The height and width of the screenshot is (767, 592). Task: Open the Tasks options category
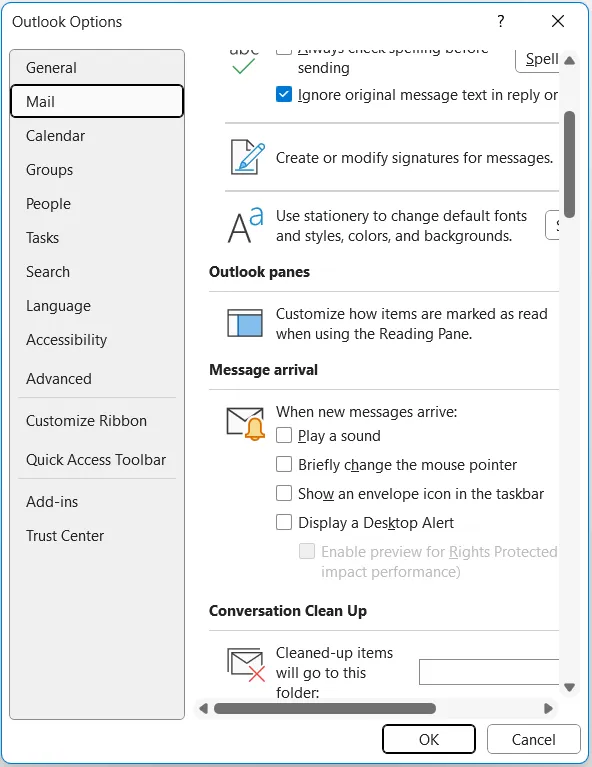[x=97, y=238]
